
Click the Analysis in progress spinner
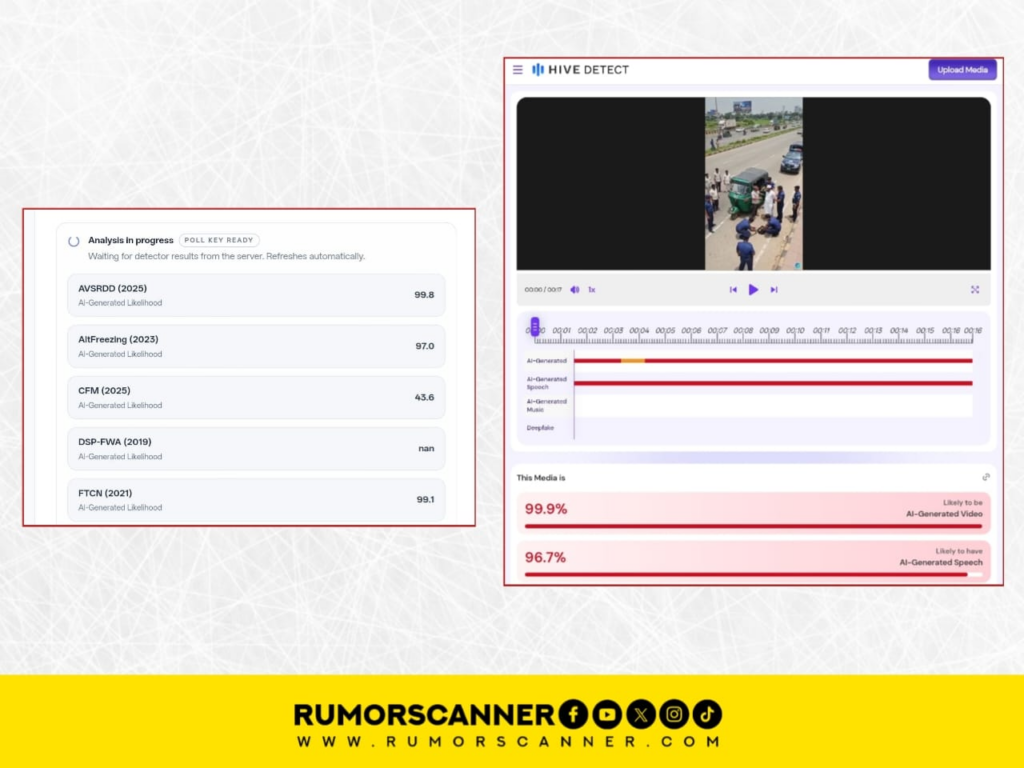click(74, 241)
